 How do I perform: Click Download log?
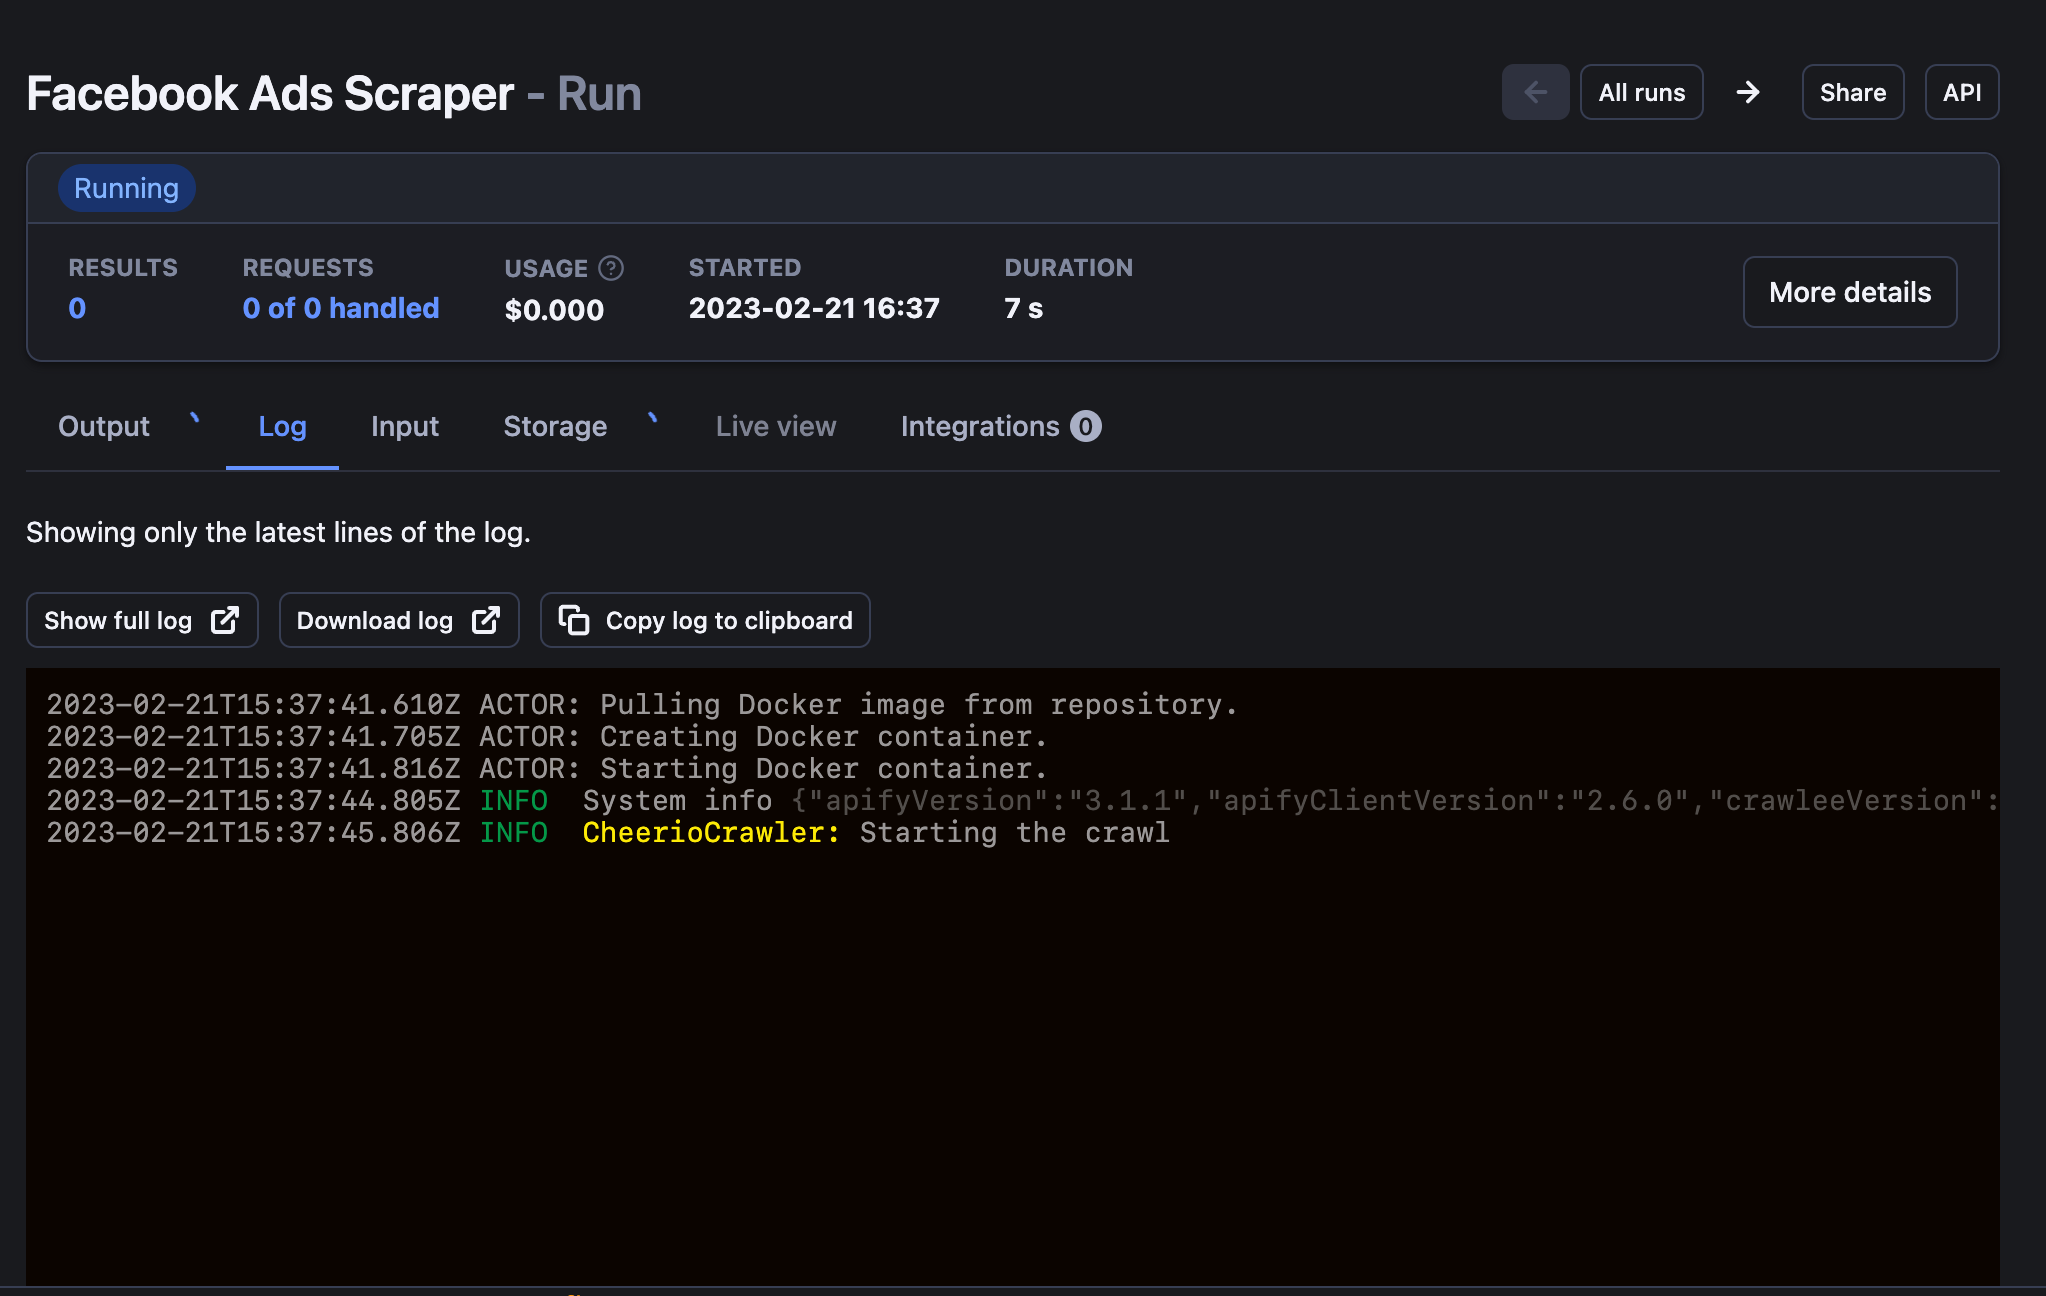(x=399, y=620)
